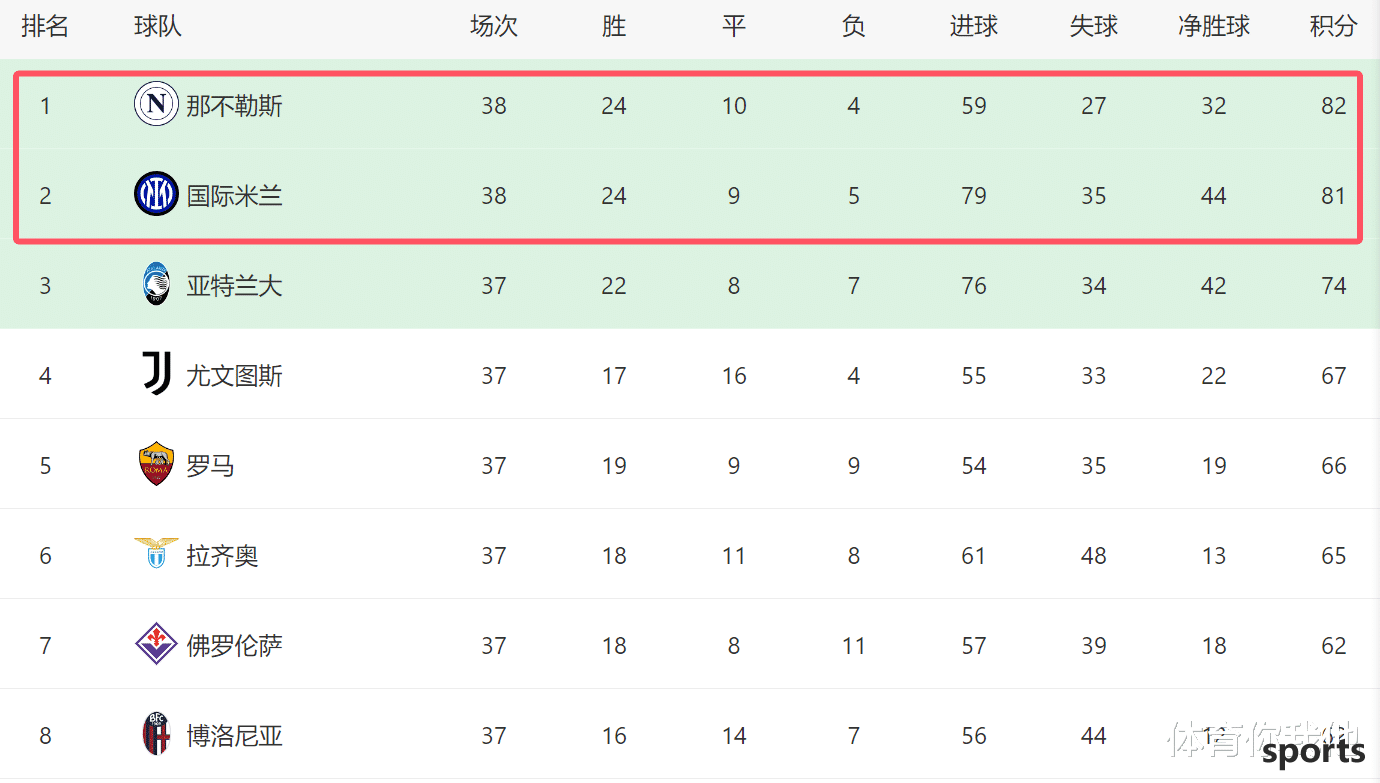
Task: Click the Lazio eagle logo
Action: pyautogui.click(x=156, y=553)
